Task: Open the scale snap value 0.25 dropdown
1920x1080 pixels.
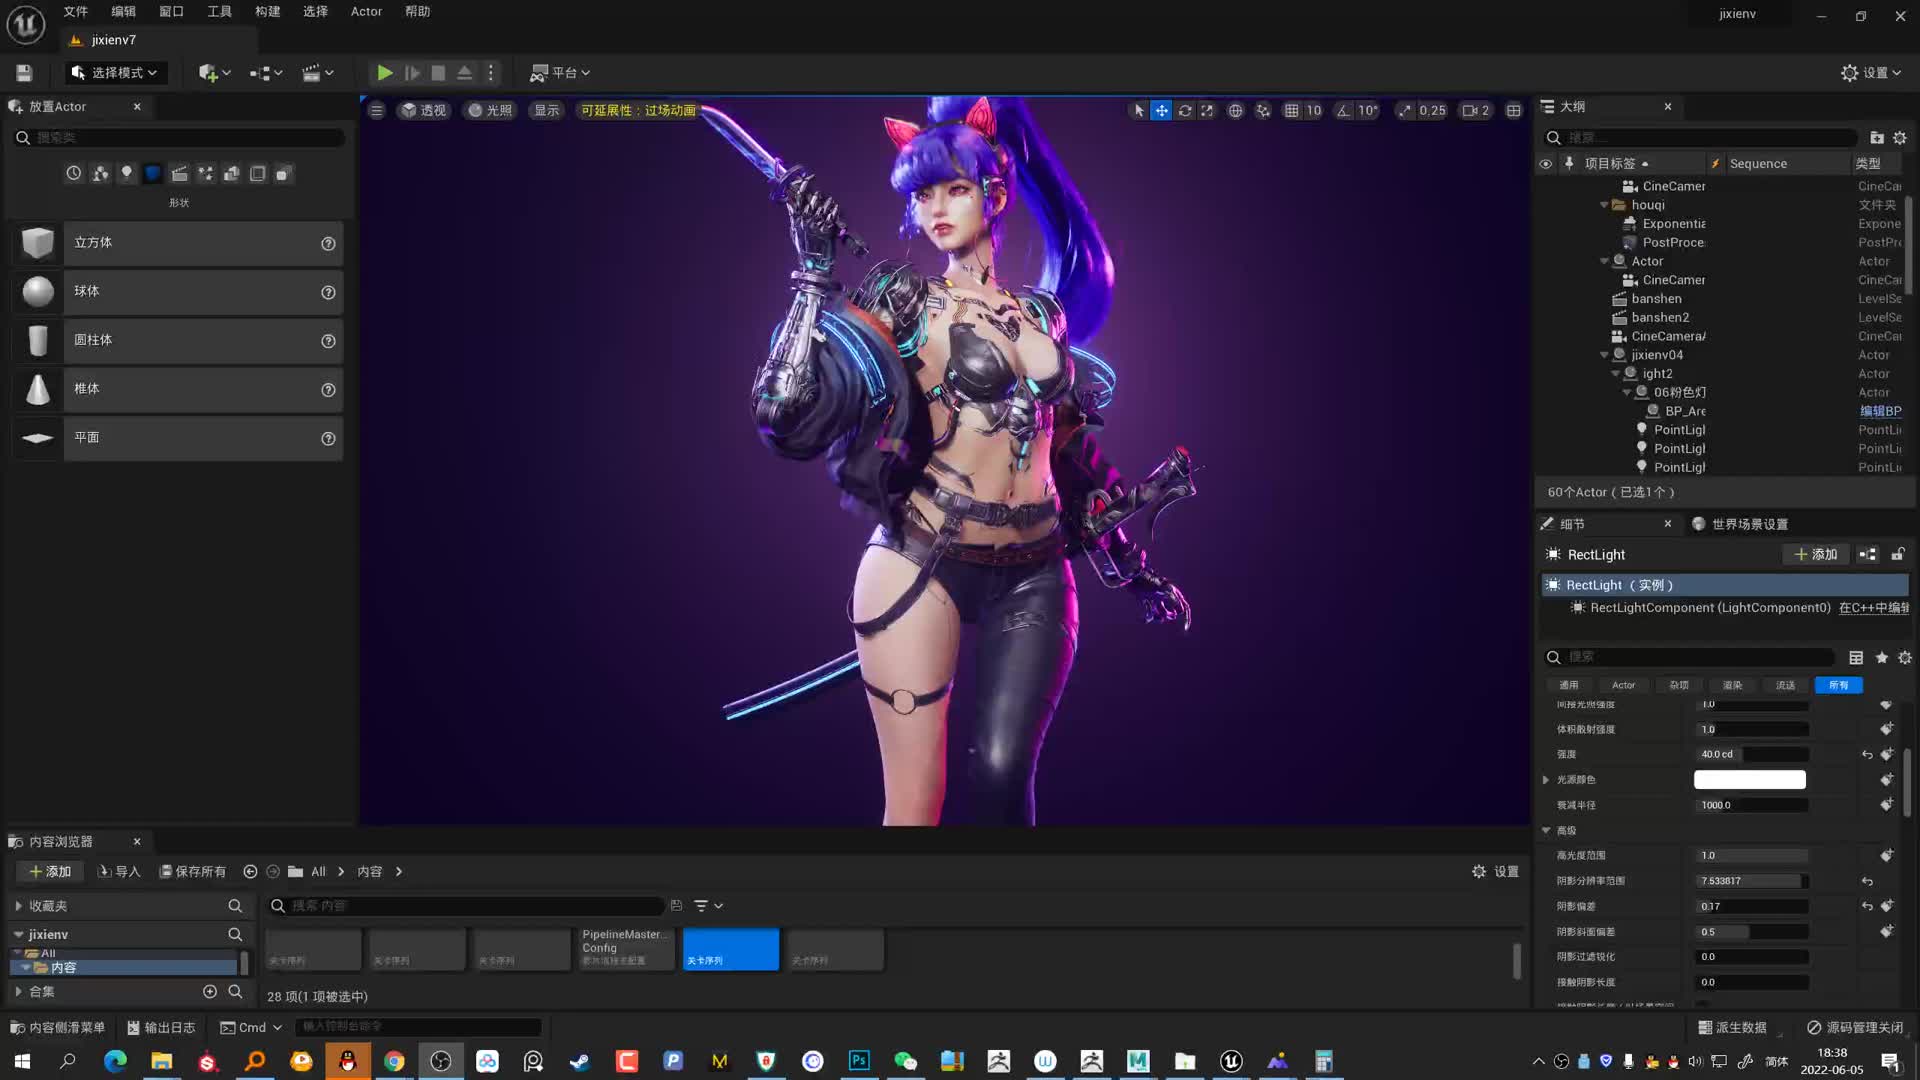Action: coord(1432,111)
